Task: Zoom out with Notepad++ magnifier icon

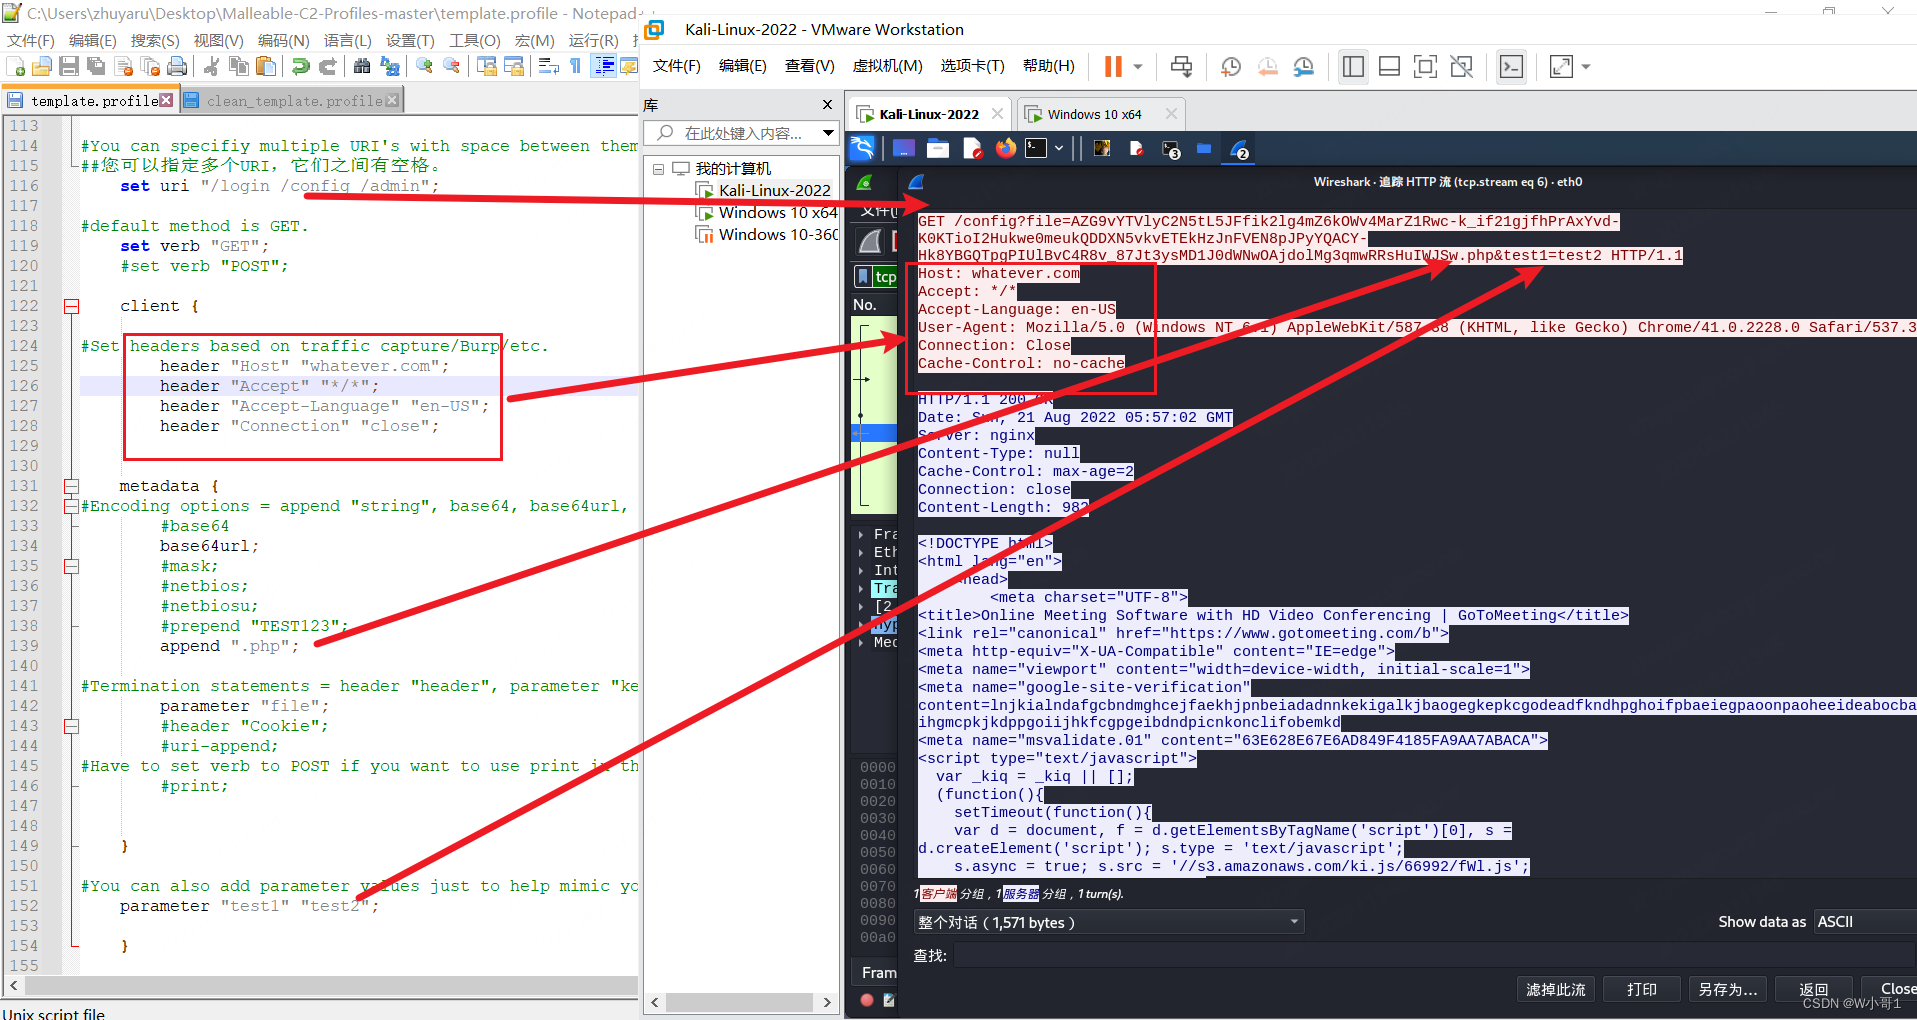Action: tap(452, 66)
